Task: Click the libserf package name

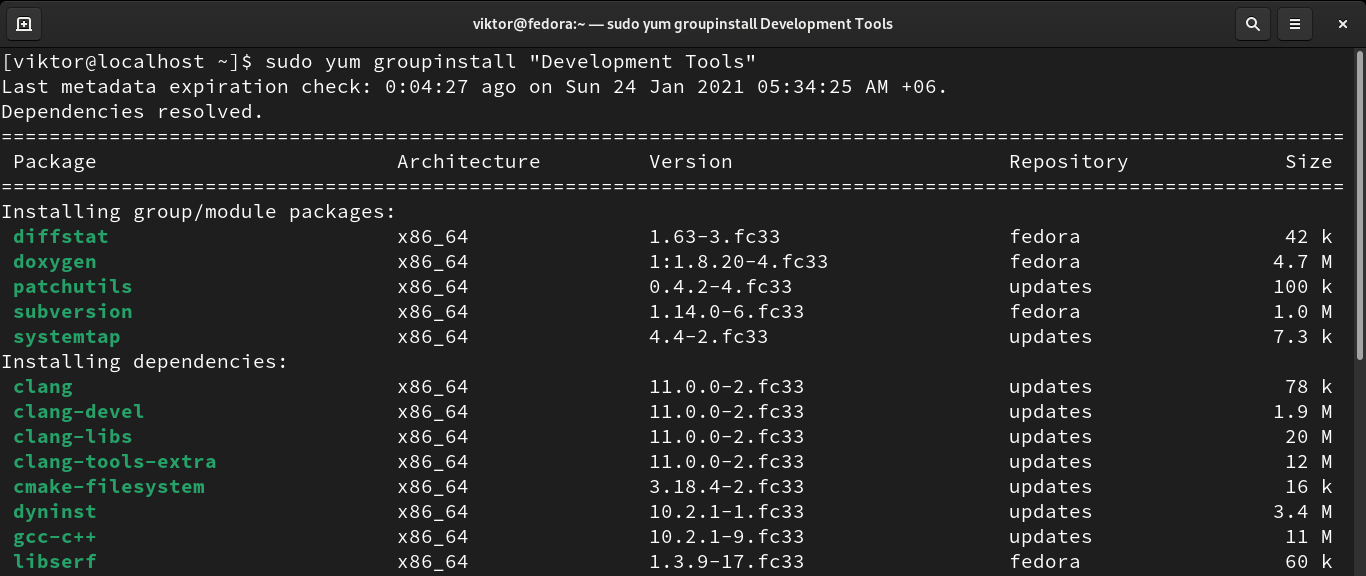Action: click(x=54, y=562)
